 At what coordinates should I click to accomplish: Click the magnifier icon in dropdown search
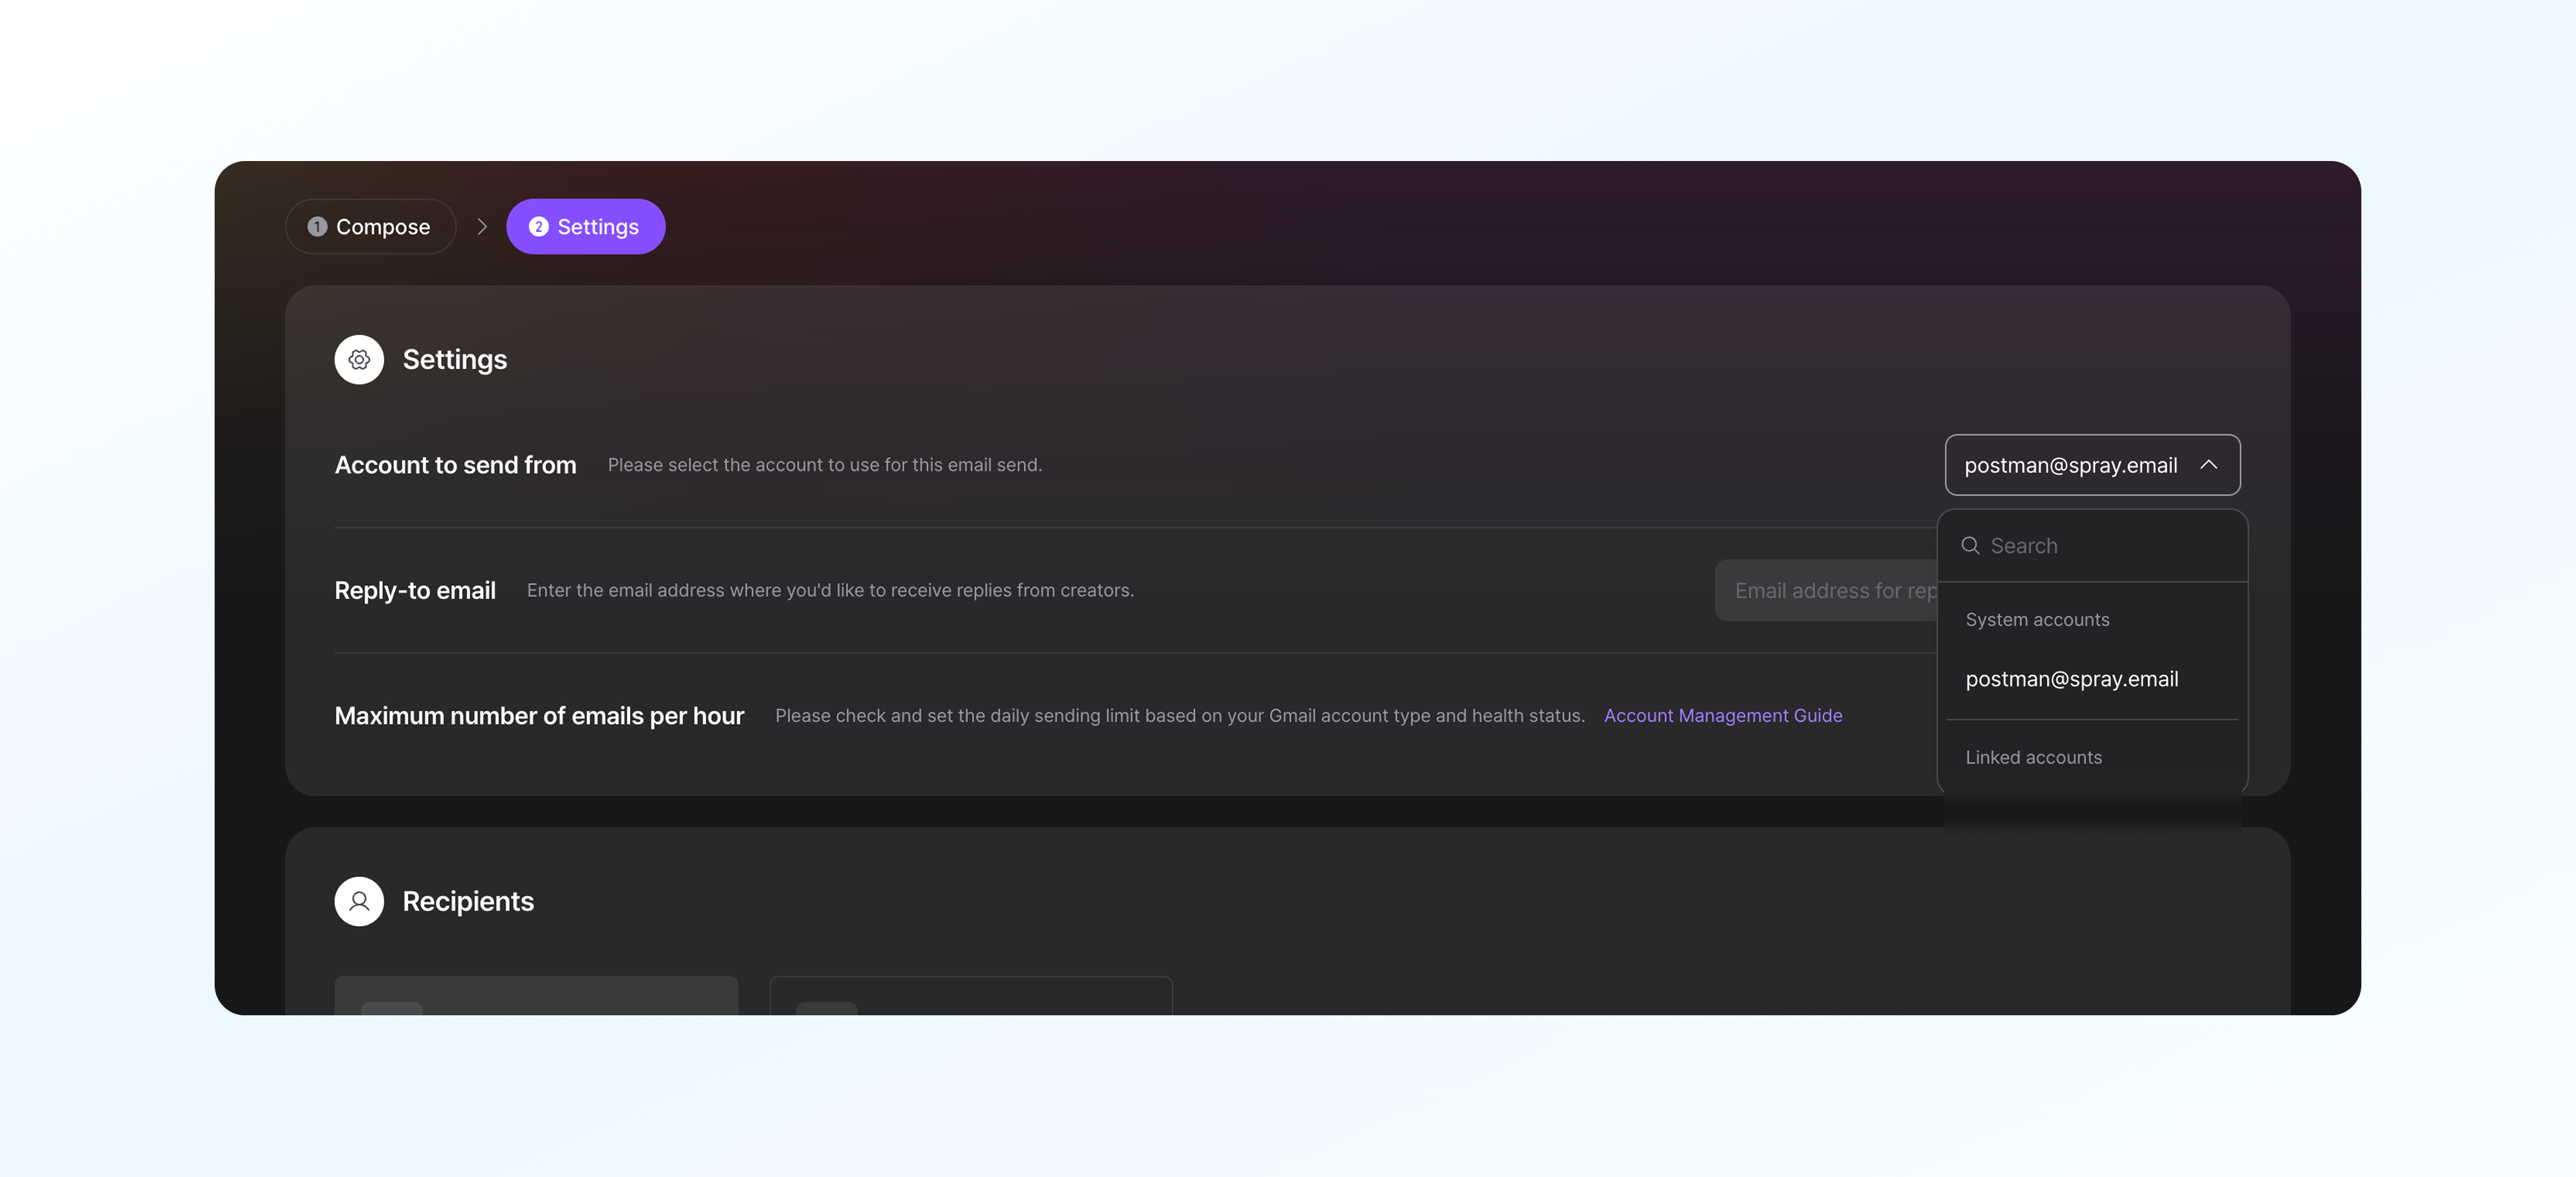pyautogui.click(x=1970, y=546)
